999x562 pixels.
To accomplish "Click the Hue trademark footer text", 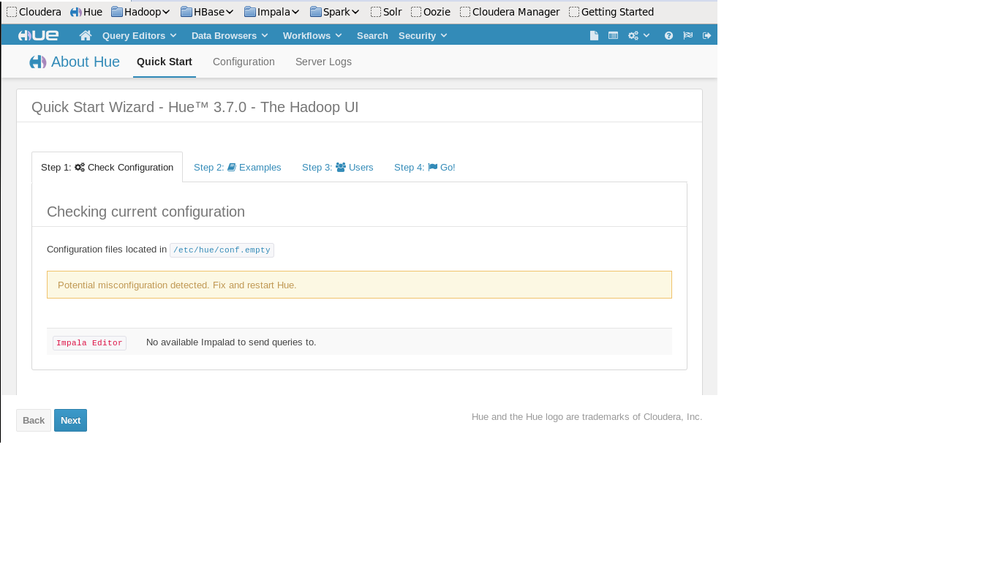I will click(x=587, y=417).
